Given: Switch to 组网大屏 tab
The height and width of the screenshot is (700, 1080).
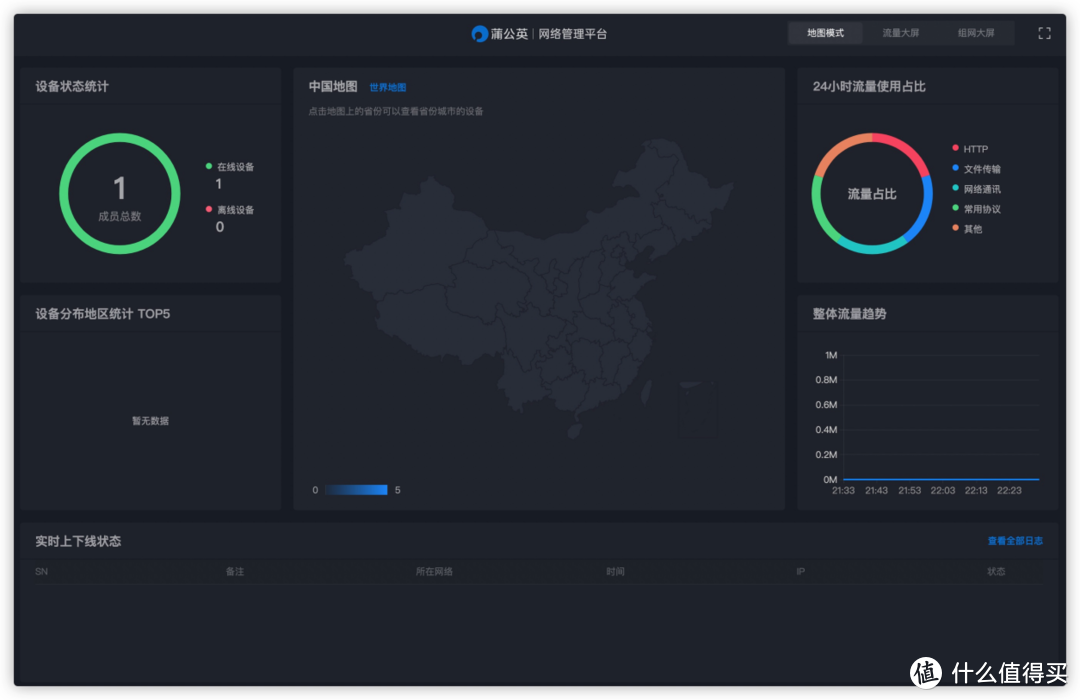Looking at the screenshot, I should pos(975,33).
